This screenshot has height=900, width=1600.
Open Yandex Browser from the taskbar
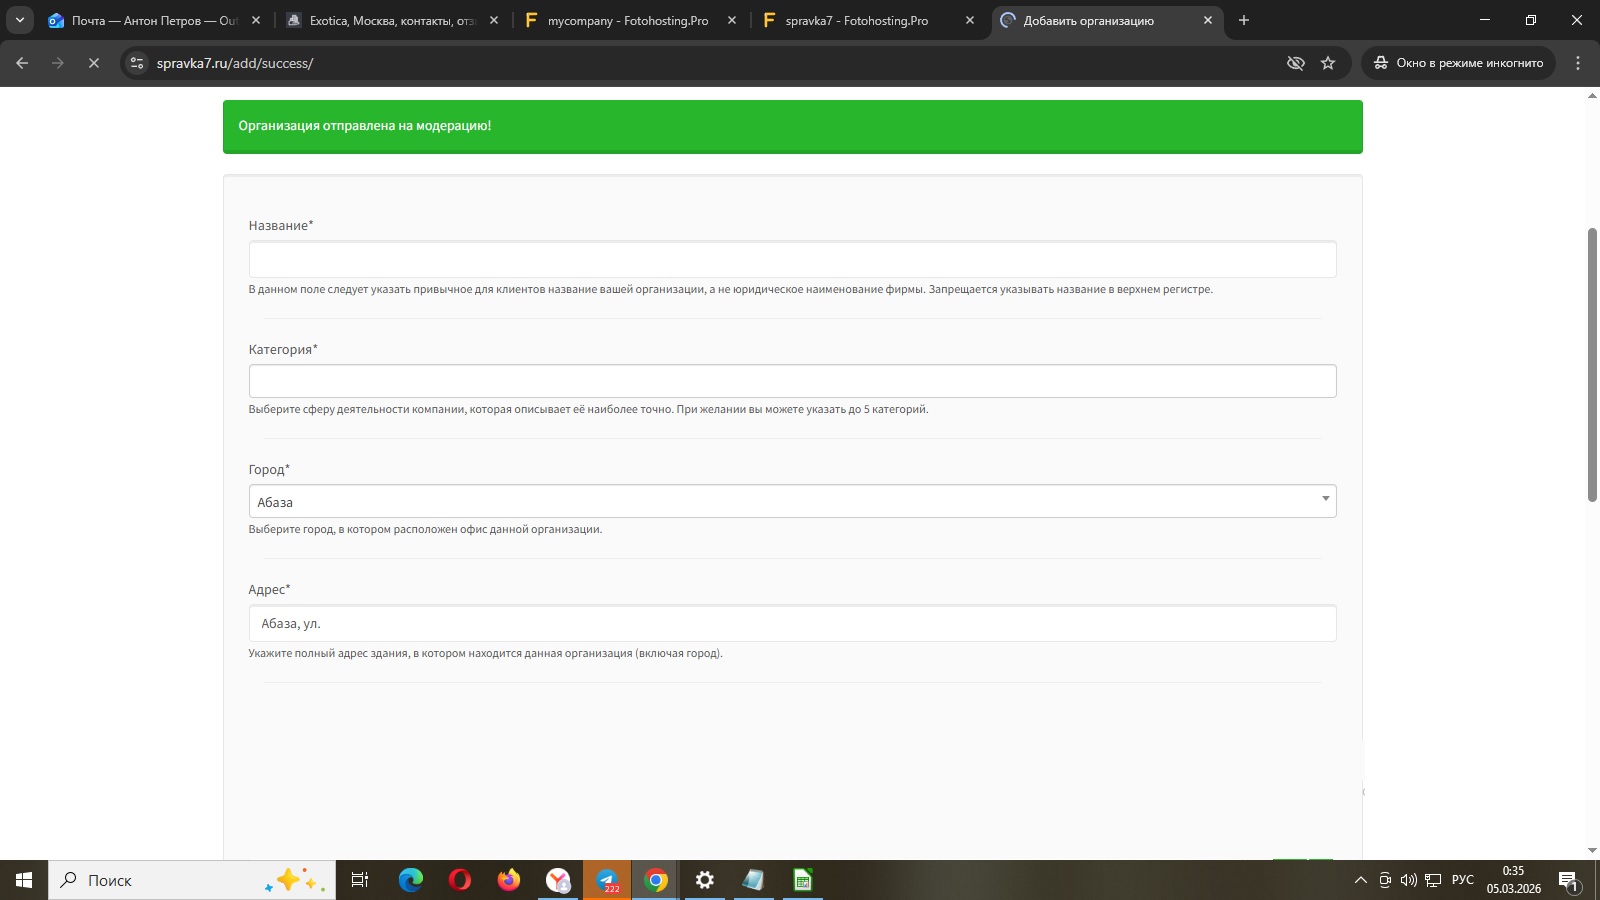tap(558, 880)
